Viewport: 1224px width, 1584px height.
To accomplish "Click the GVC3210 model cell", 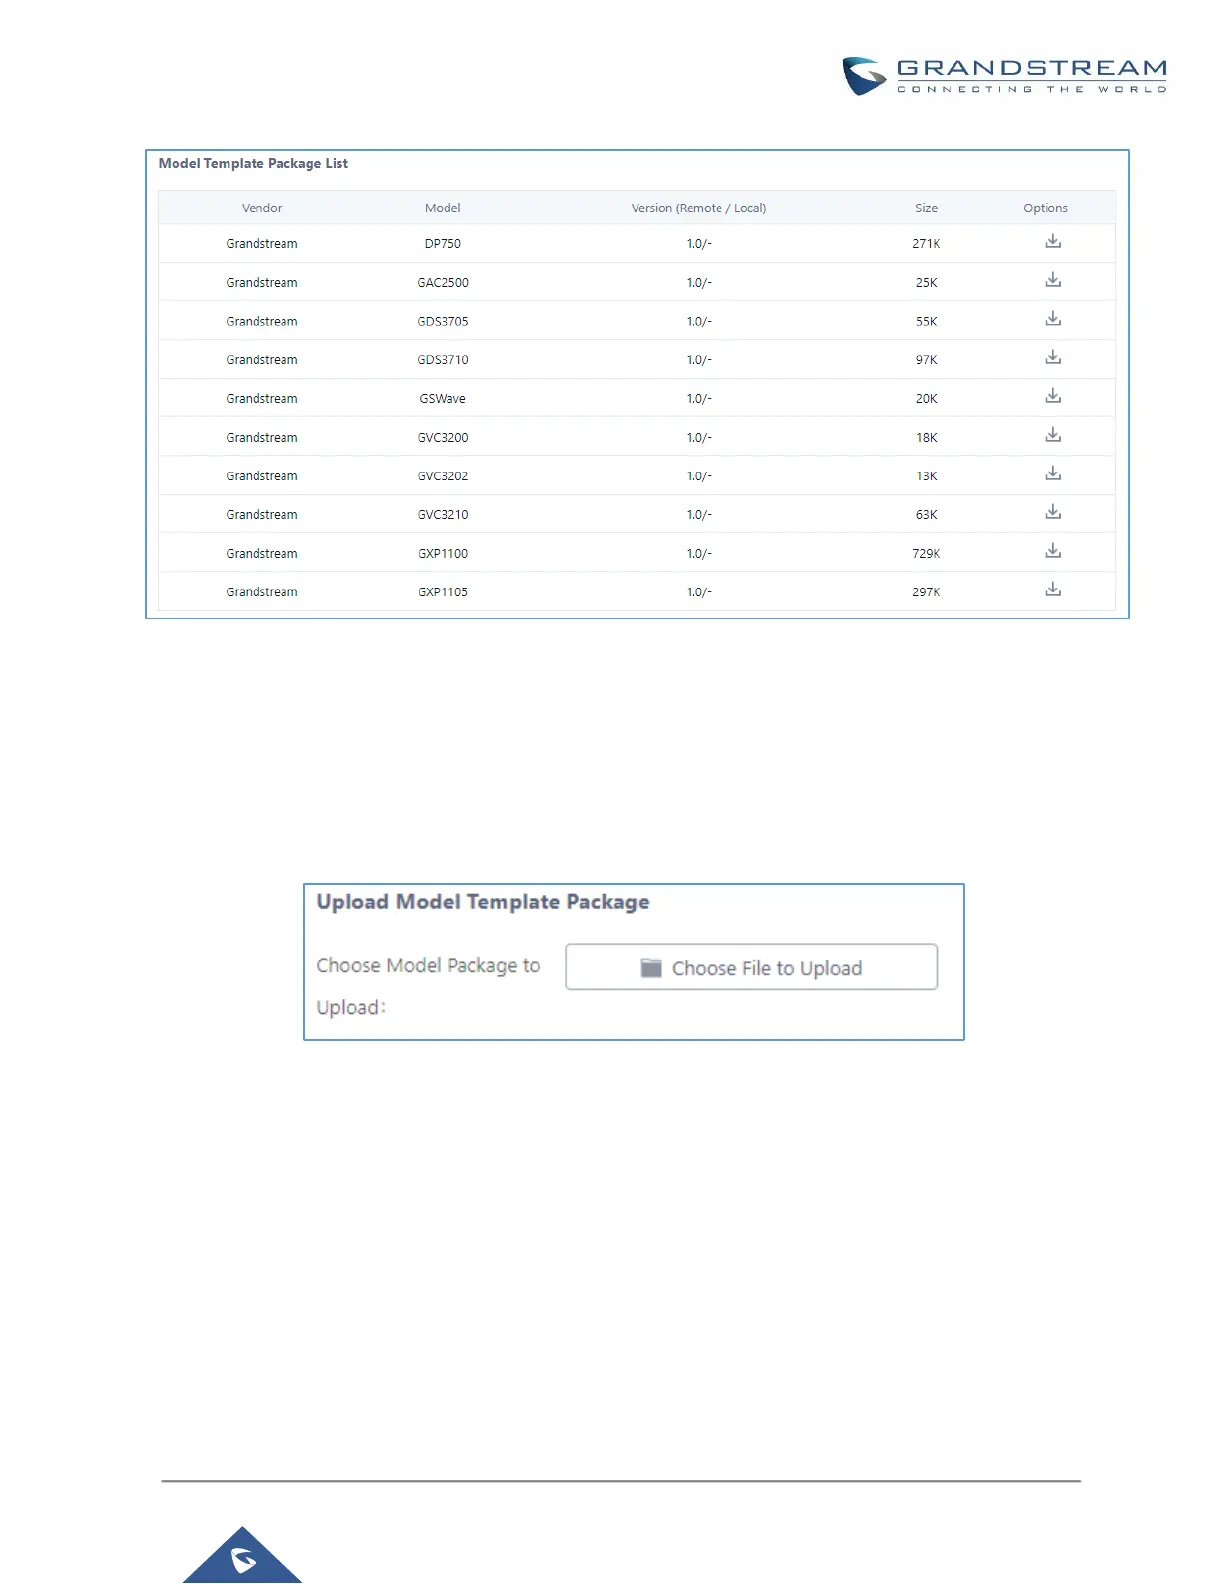I will click(x=443, y=515).
